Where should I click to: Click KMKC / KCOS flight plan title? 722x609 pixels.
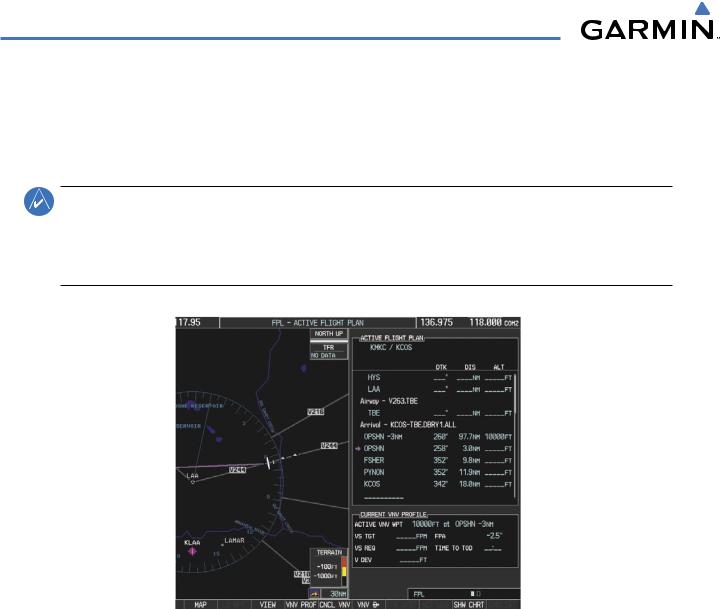point(391,348)
